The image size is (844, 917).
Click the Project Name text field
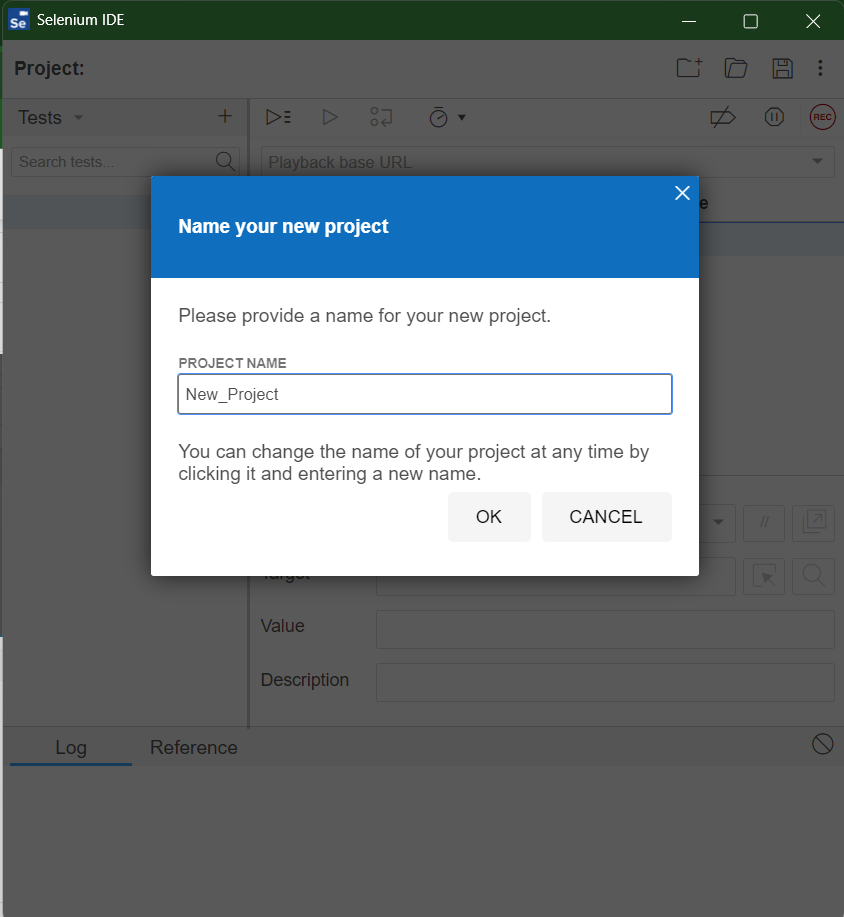[425, 394]
